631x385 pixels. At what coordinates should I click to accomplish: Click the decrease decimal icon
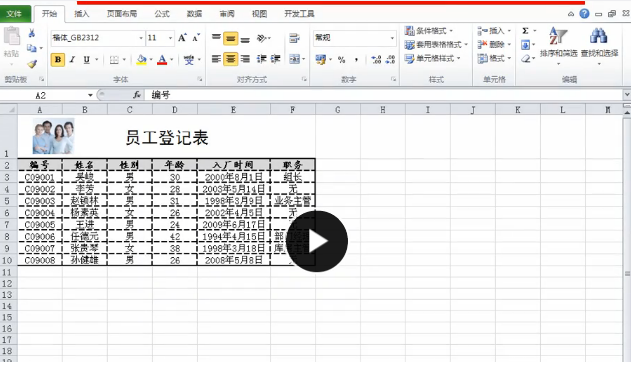coord(390,60)
